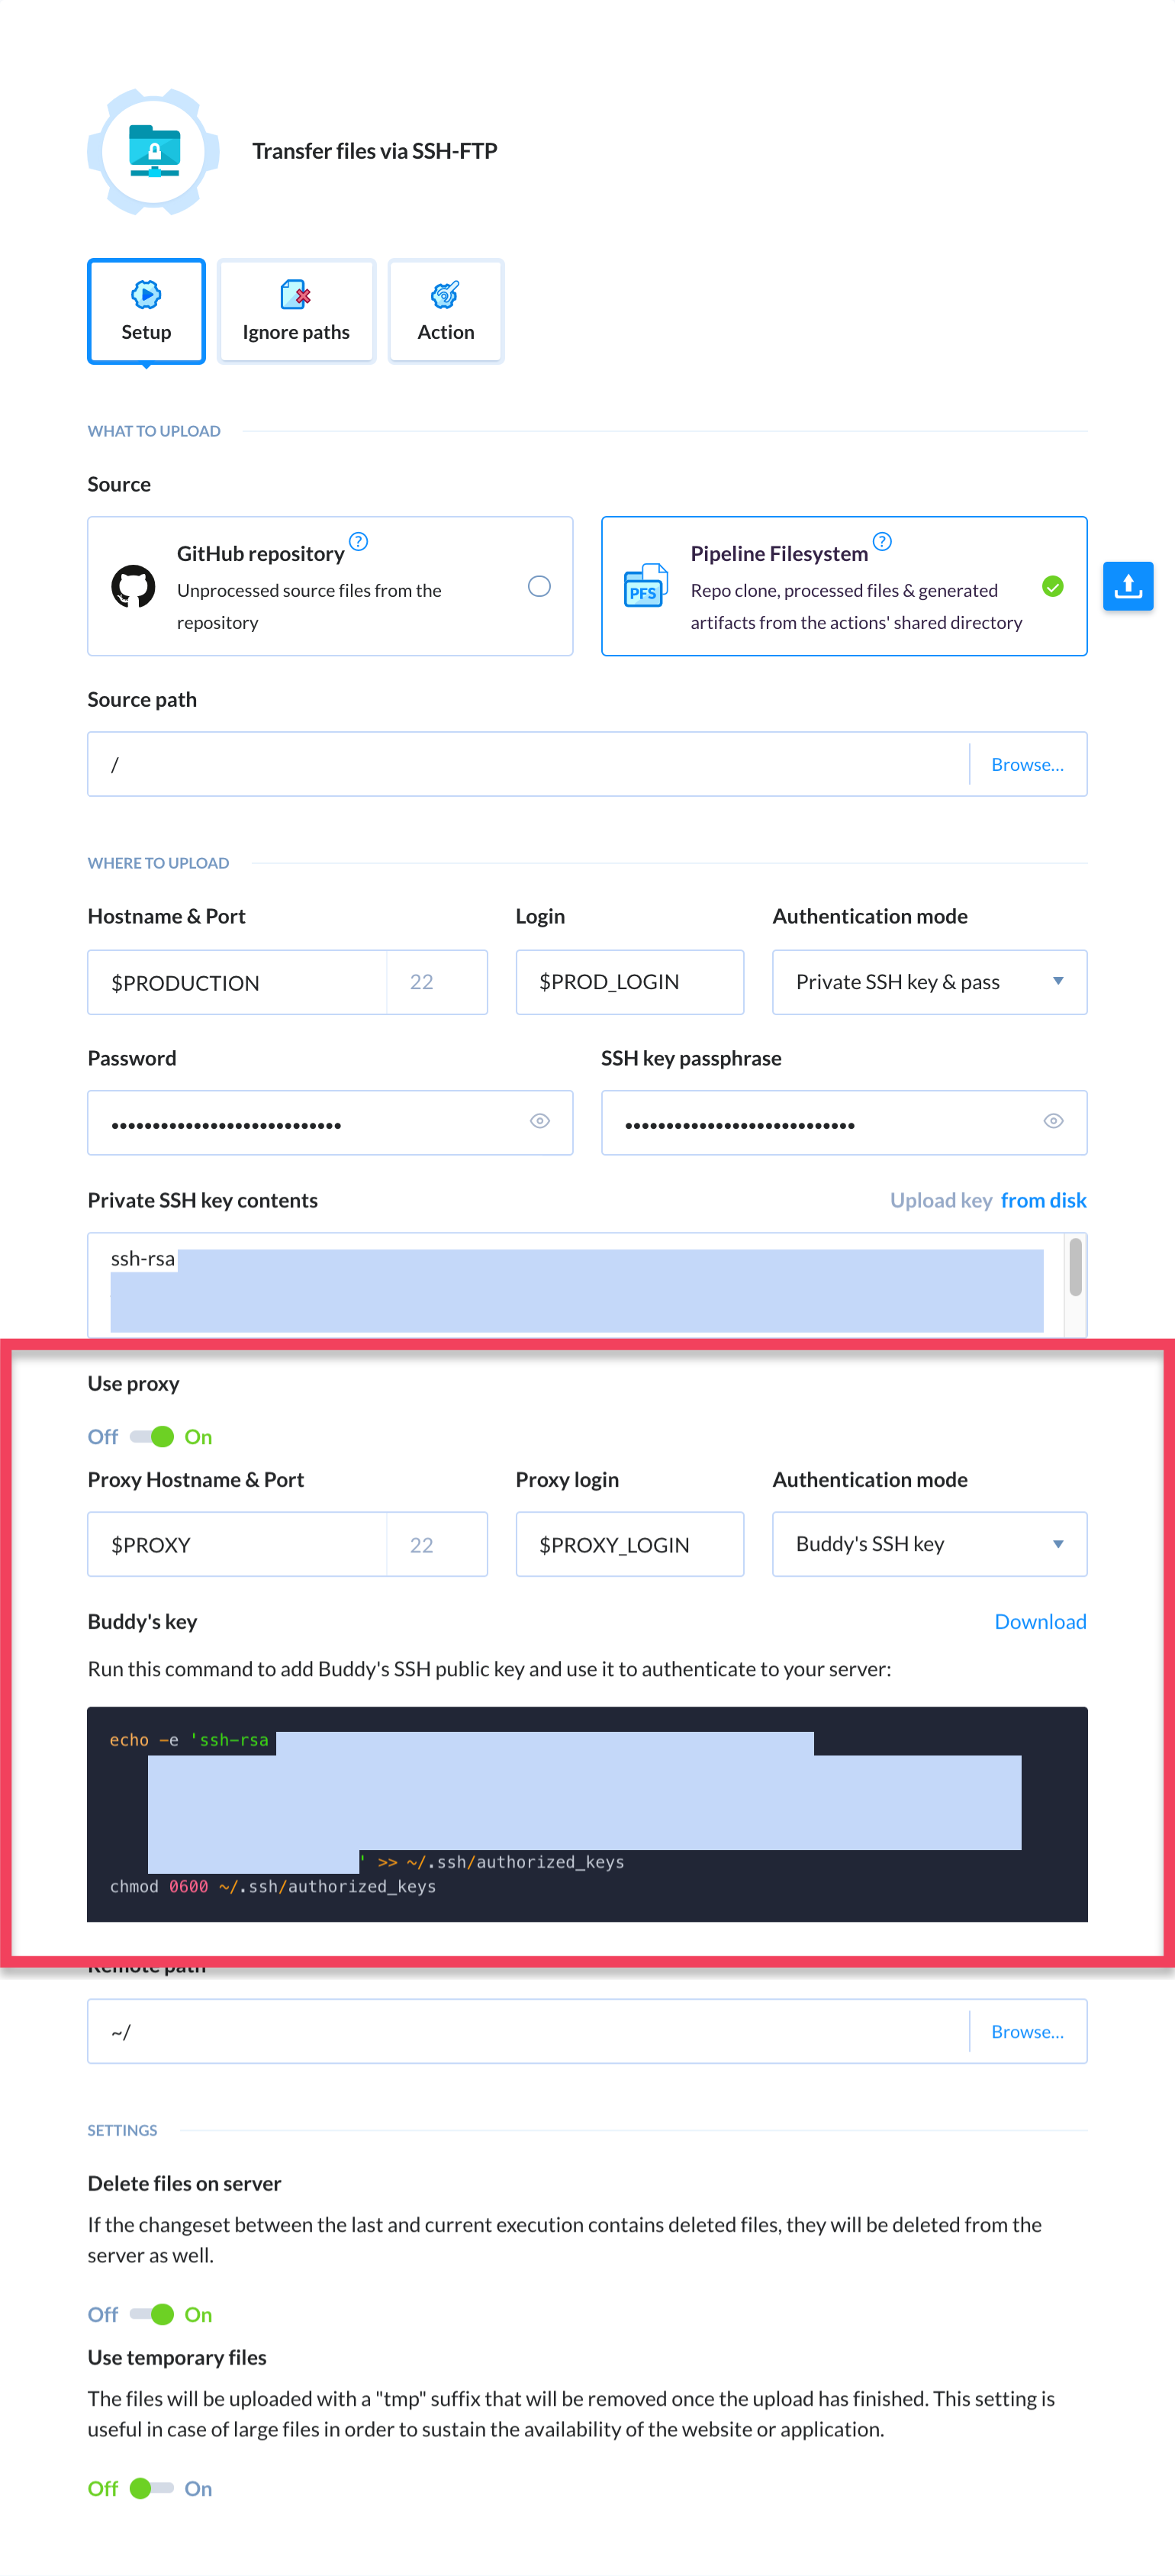This screenshot has width=1175, height=2576.
Task: Click the blue upload button beside Source
Action: point(1128,586)
